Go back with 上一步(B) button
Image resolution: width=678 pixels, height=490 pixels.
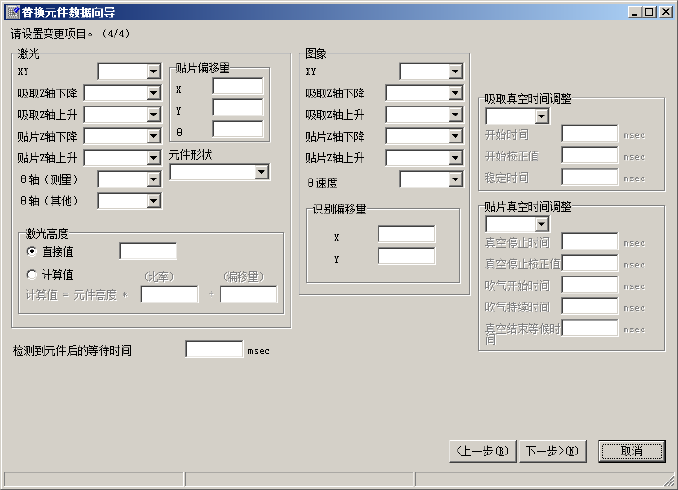483,451
